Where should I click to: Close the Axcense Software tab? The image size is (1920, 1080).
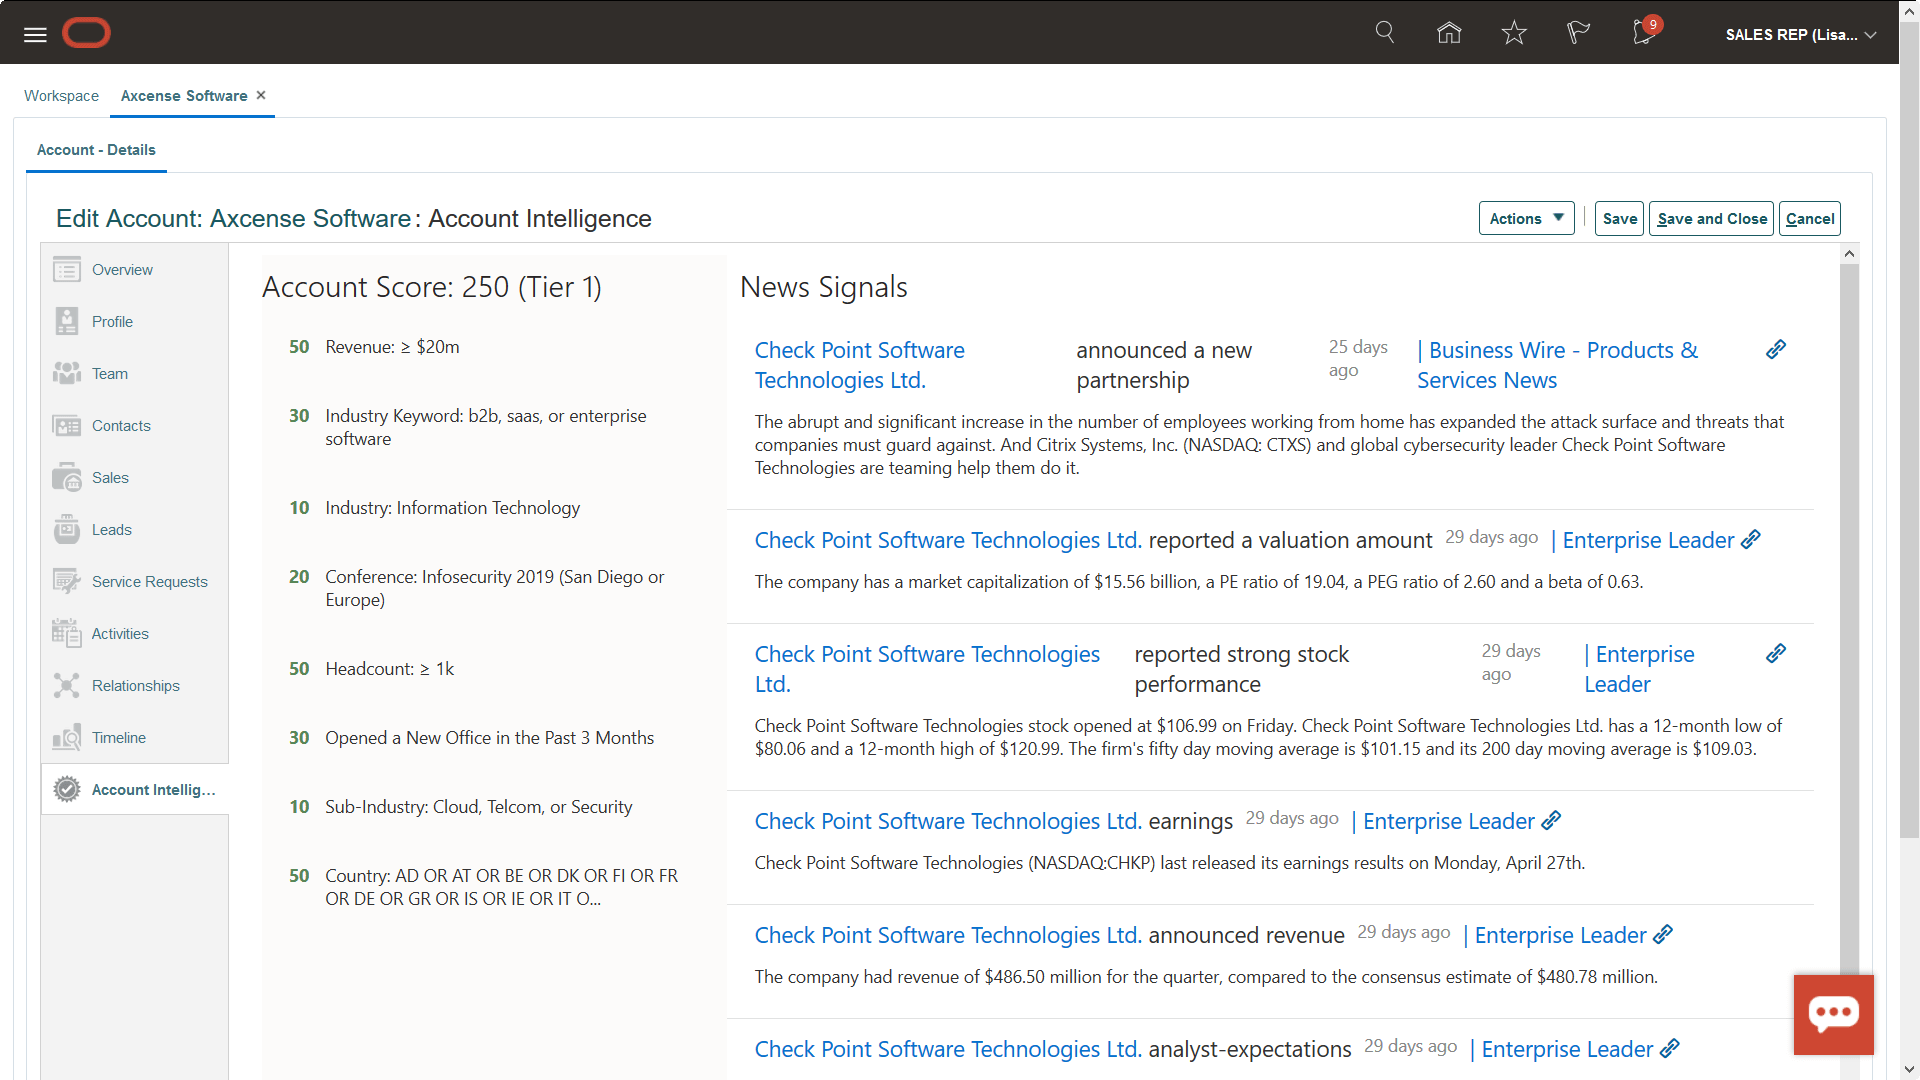tap(260, 95)
